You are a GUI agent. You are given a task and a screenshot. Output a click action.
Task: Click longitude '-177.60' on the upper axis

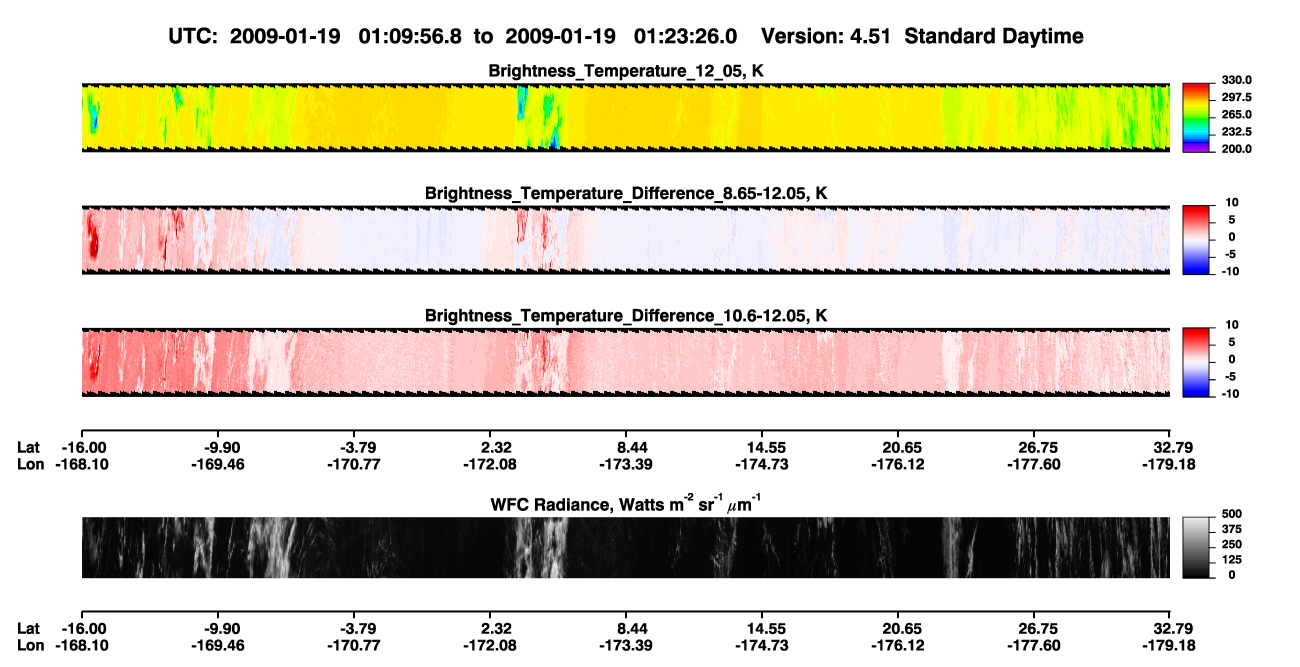1034,464
